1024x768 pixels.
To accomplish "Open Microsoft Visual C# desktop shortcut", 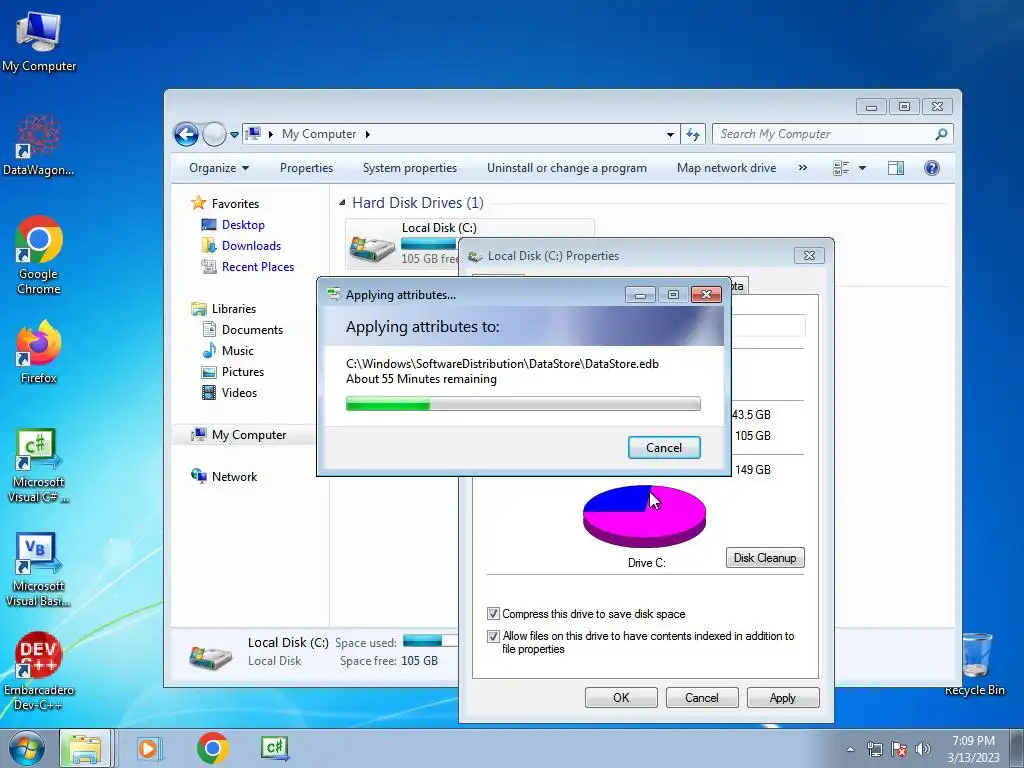I will click(39, 465).
